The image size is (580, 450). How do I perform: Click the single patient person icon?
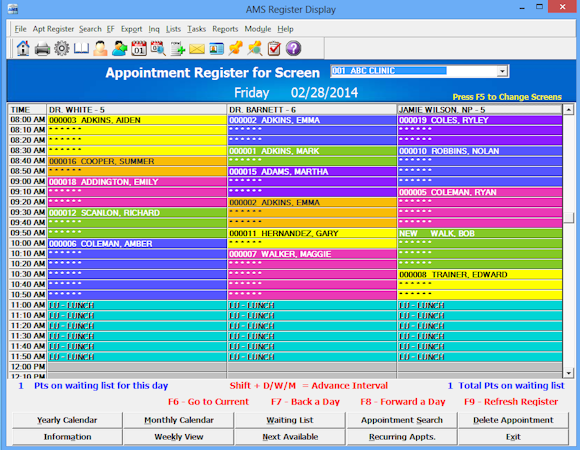pos(100,48)
